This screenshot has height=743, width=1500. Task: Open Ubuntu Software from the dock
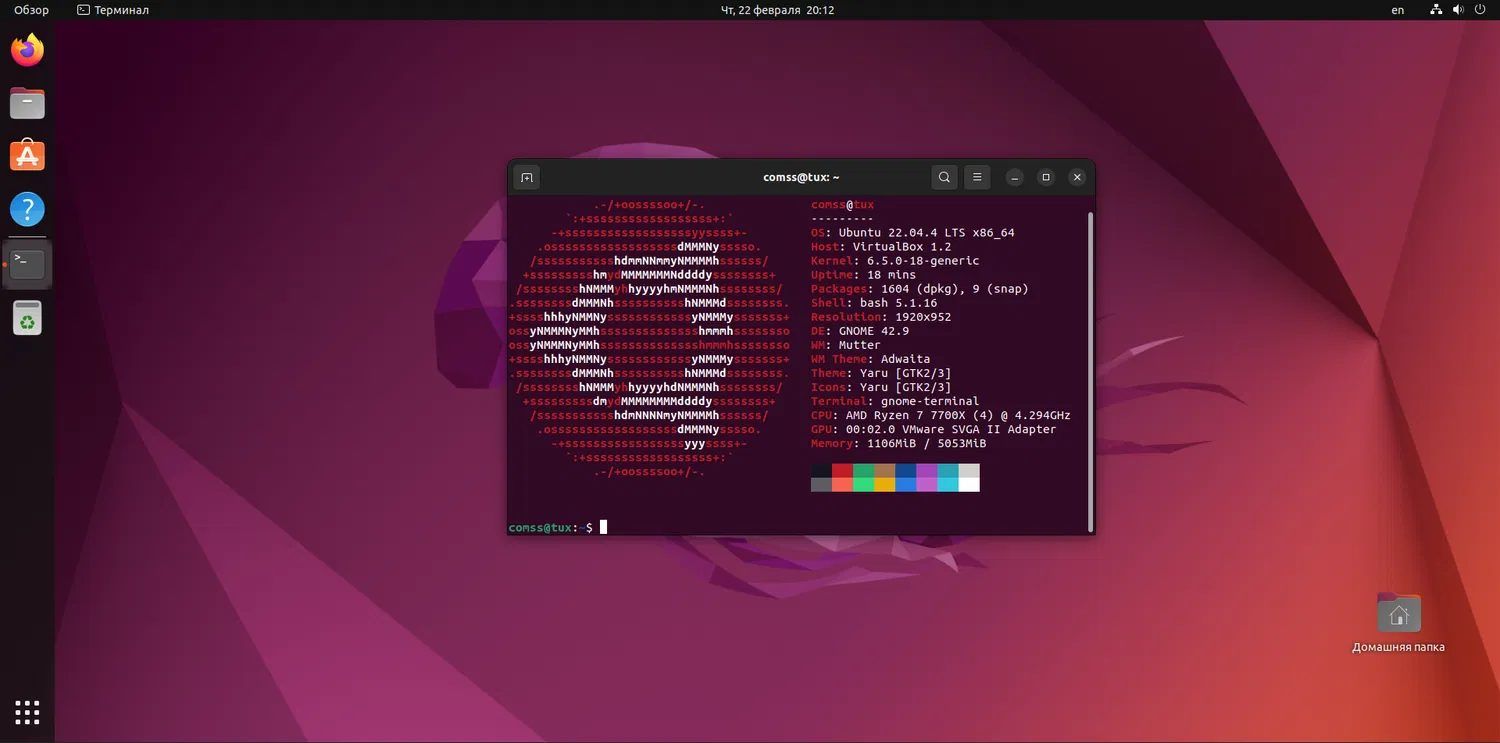tap(27, 156)
